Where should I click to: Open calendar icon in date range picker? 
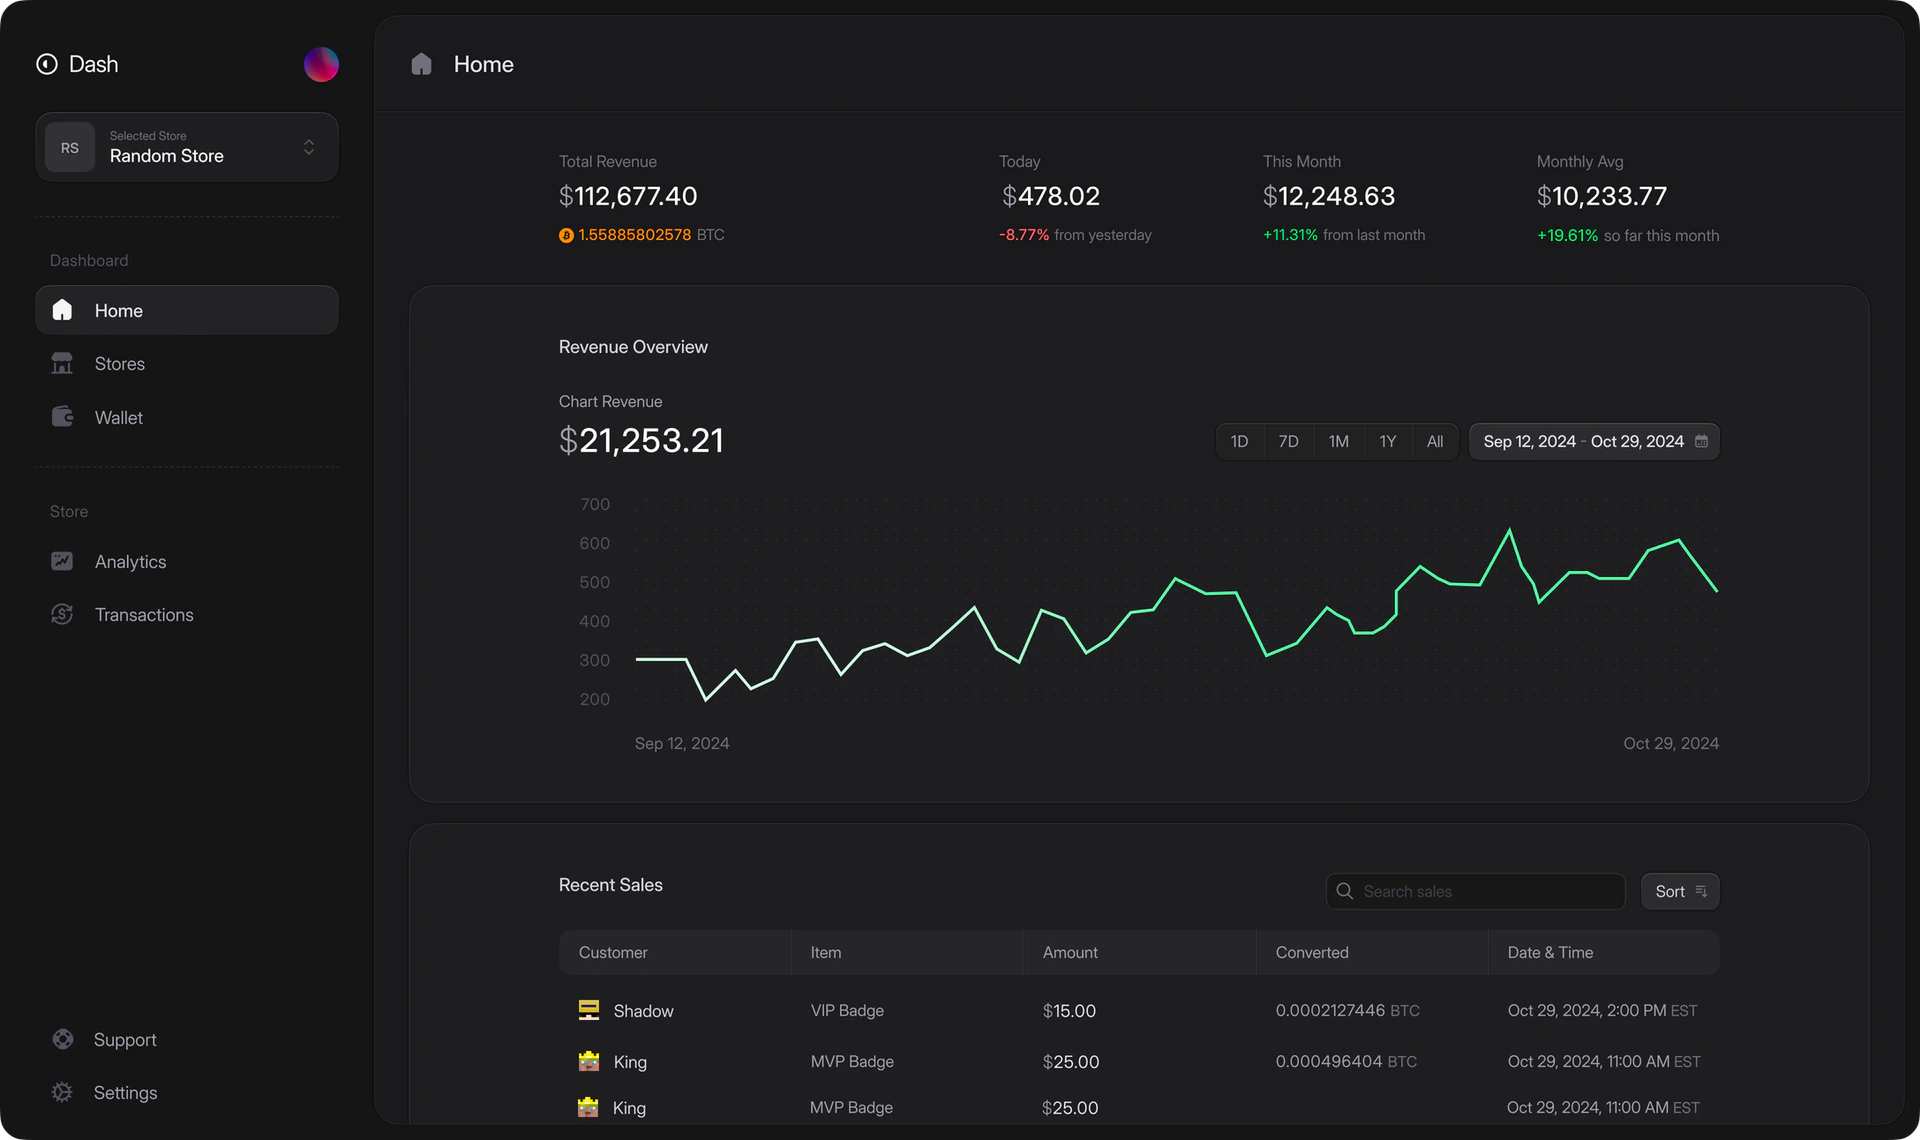[1702, 441]
